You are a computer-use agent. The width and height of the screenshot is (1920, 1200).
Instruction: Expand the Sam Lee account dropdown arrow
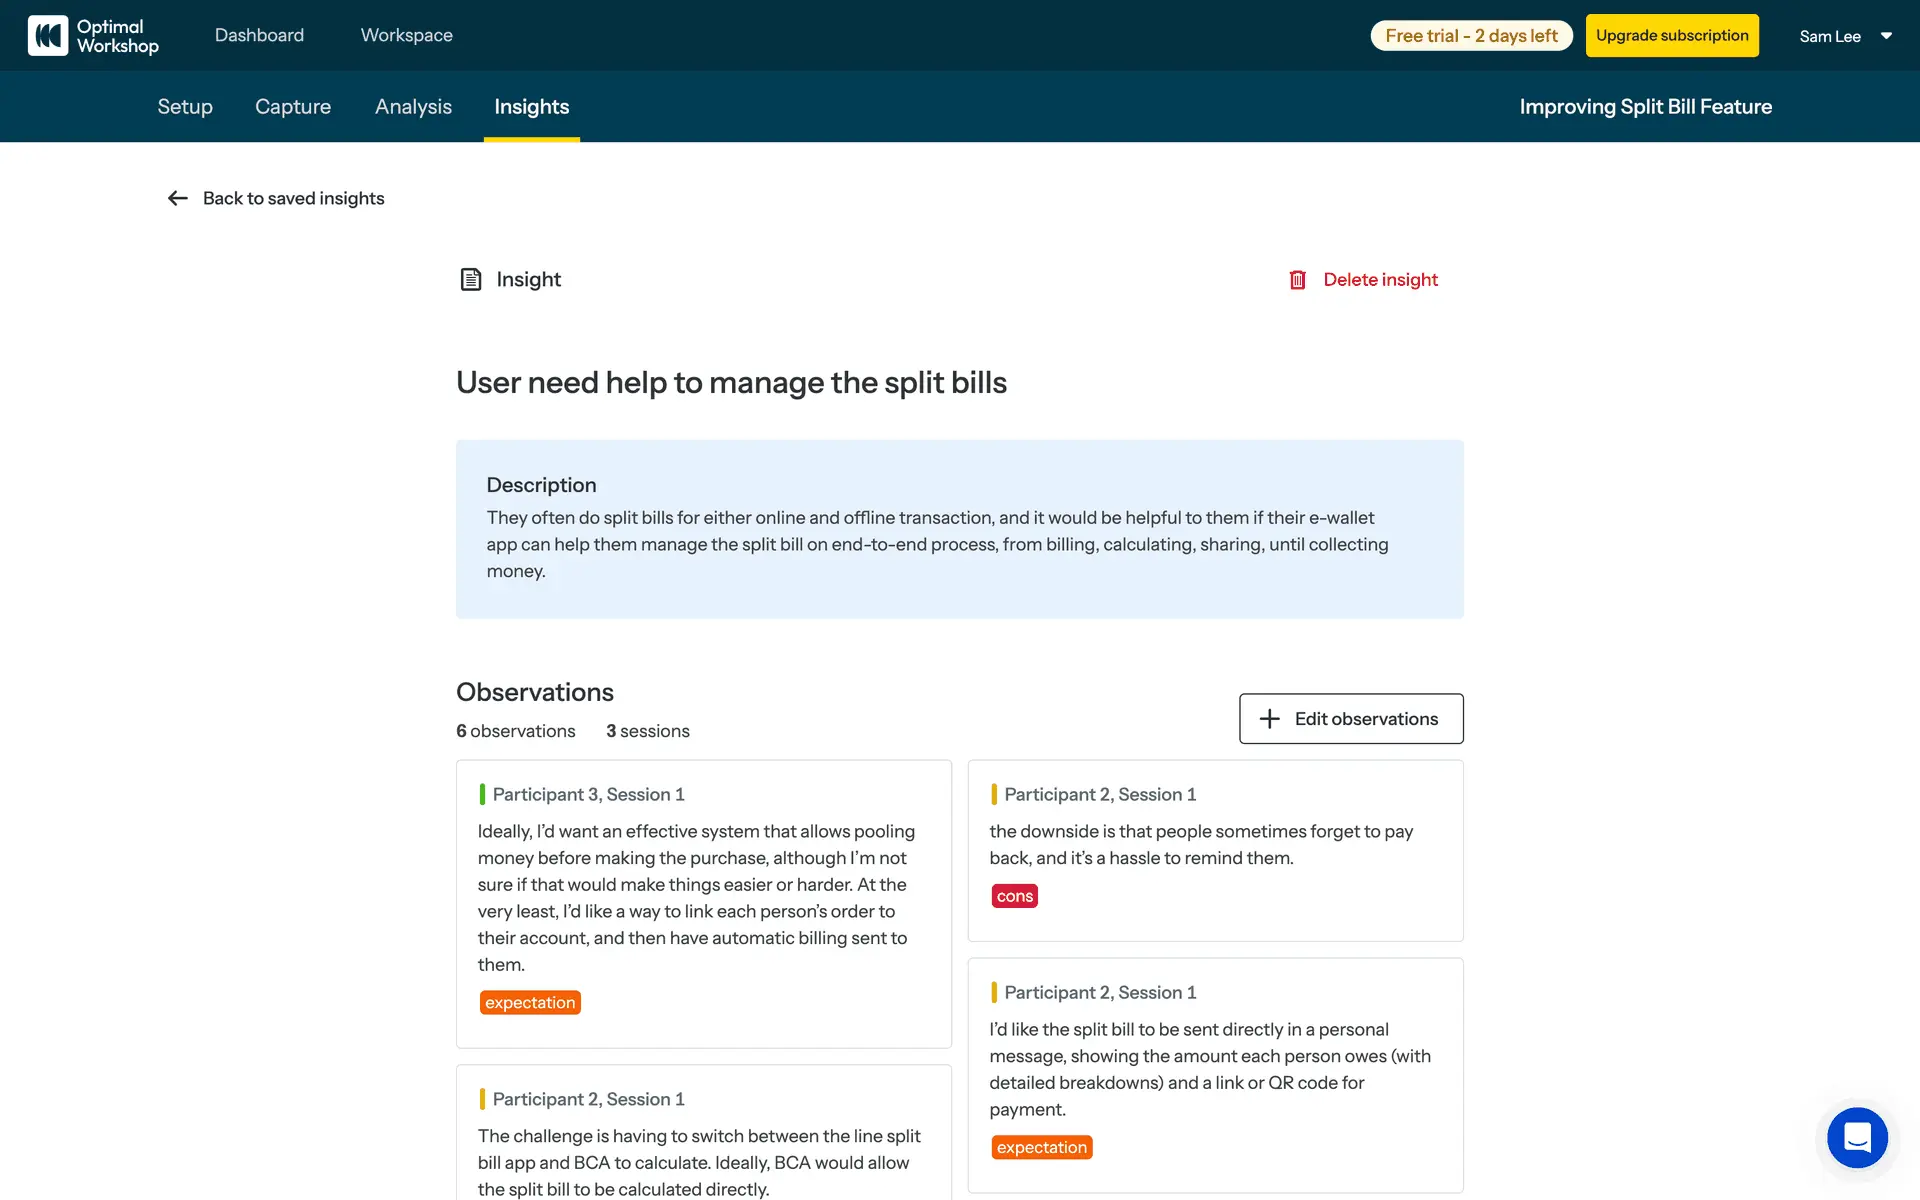pos(1886,36)
